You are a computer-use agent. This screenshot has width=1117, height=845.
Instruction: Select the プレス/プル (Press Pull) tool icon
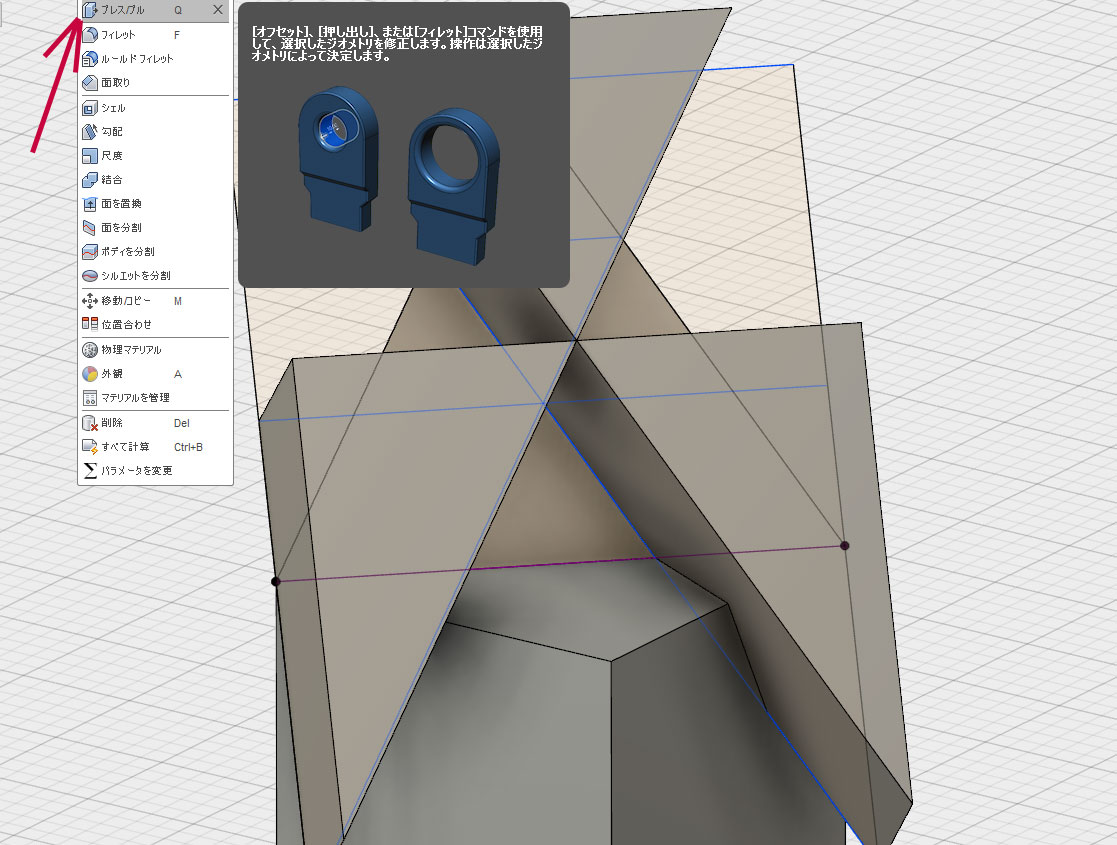click(x=90, y=10)
